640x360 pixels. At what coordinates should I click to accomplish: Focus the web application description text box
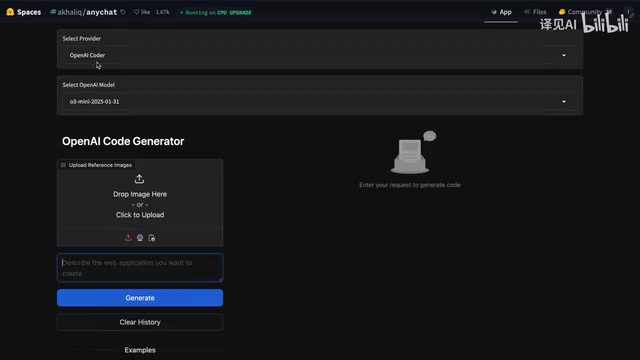(140, 268)
